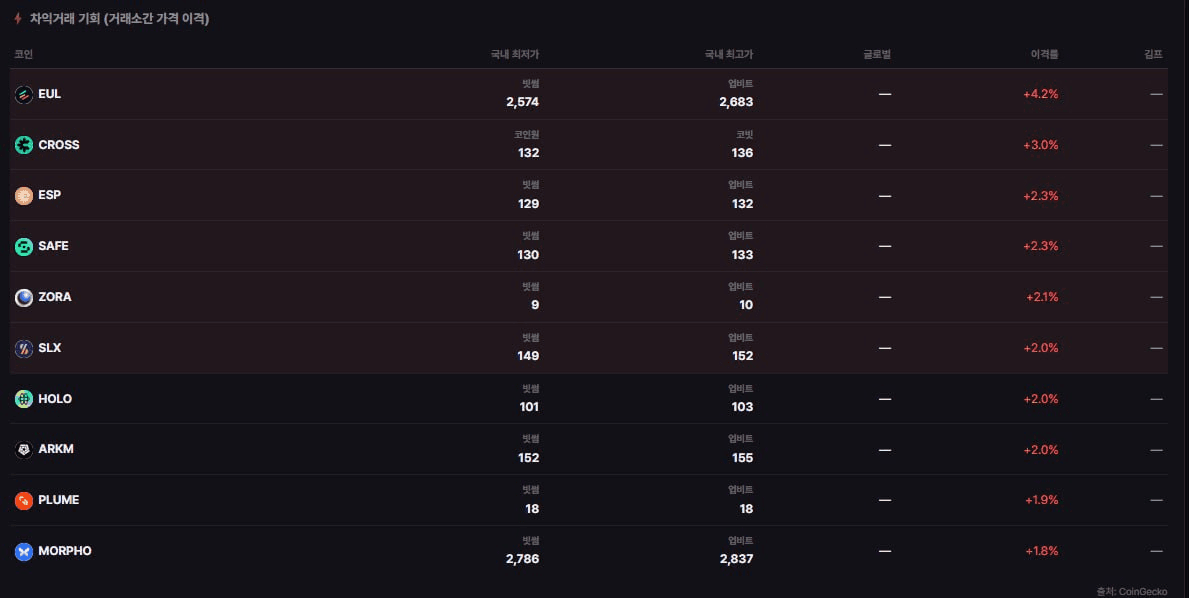
Task: Click the PLUME +1.9% spread value
Action: click(x=1041, y=500)
